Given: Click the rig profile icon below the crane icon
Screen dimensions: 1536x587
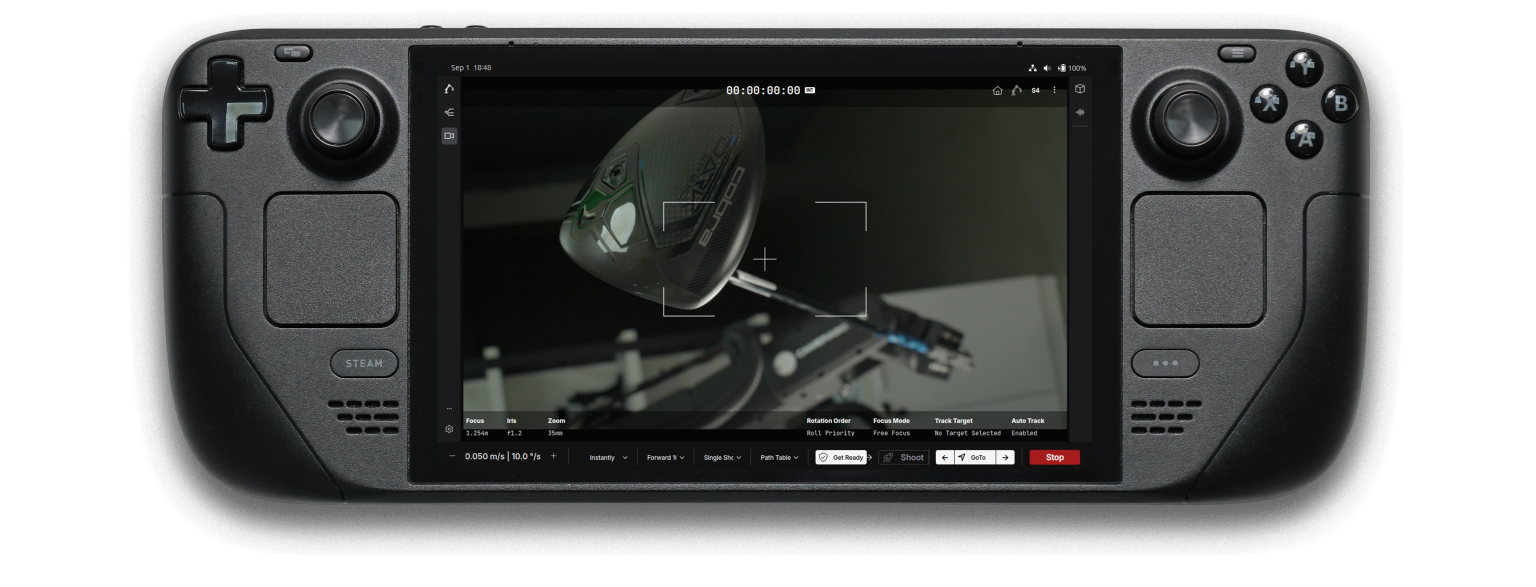Looking at the screenshot, I should [x=449, y=112].
